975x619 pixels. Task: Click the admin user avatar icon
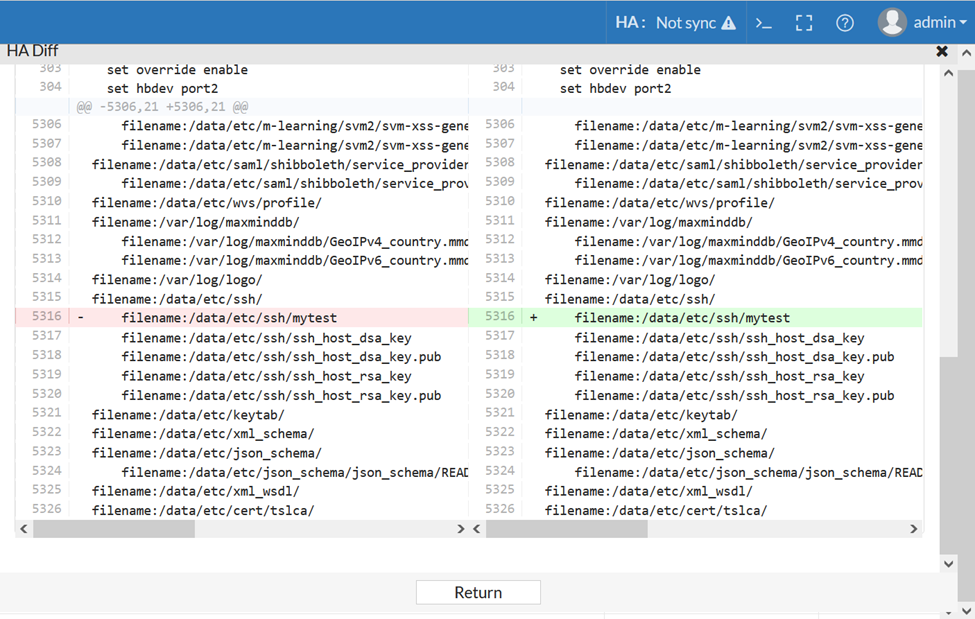pyautogui.click(x=891, y=21)
